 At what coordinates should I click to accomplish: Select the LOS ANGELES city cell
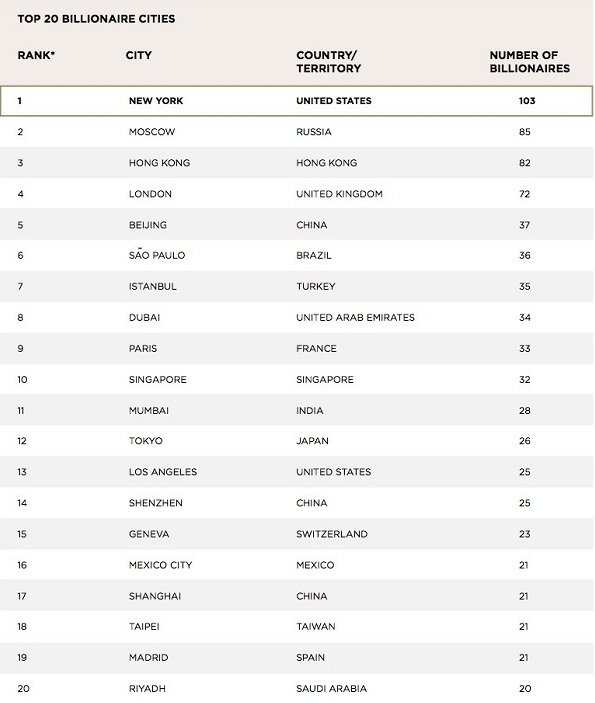pyautogui.click(x=163, y=472)
